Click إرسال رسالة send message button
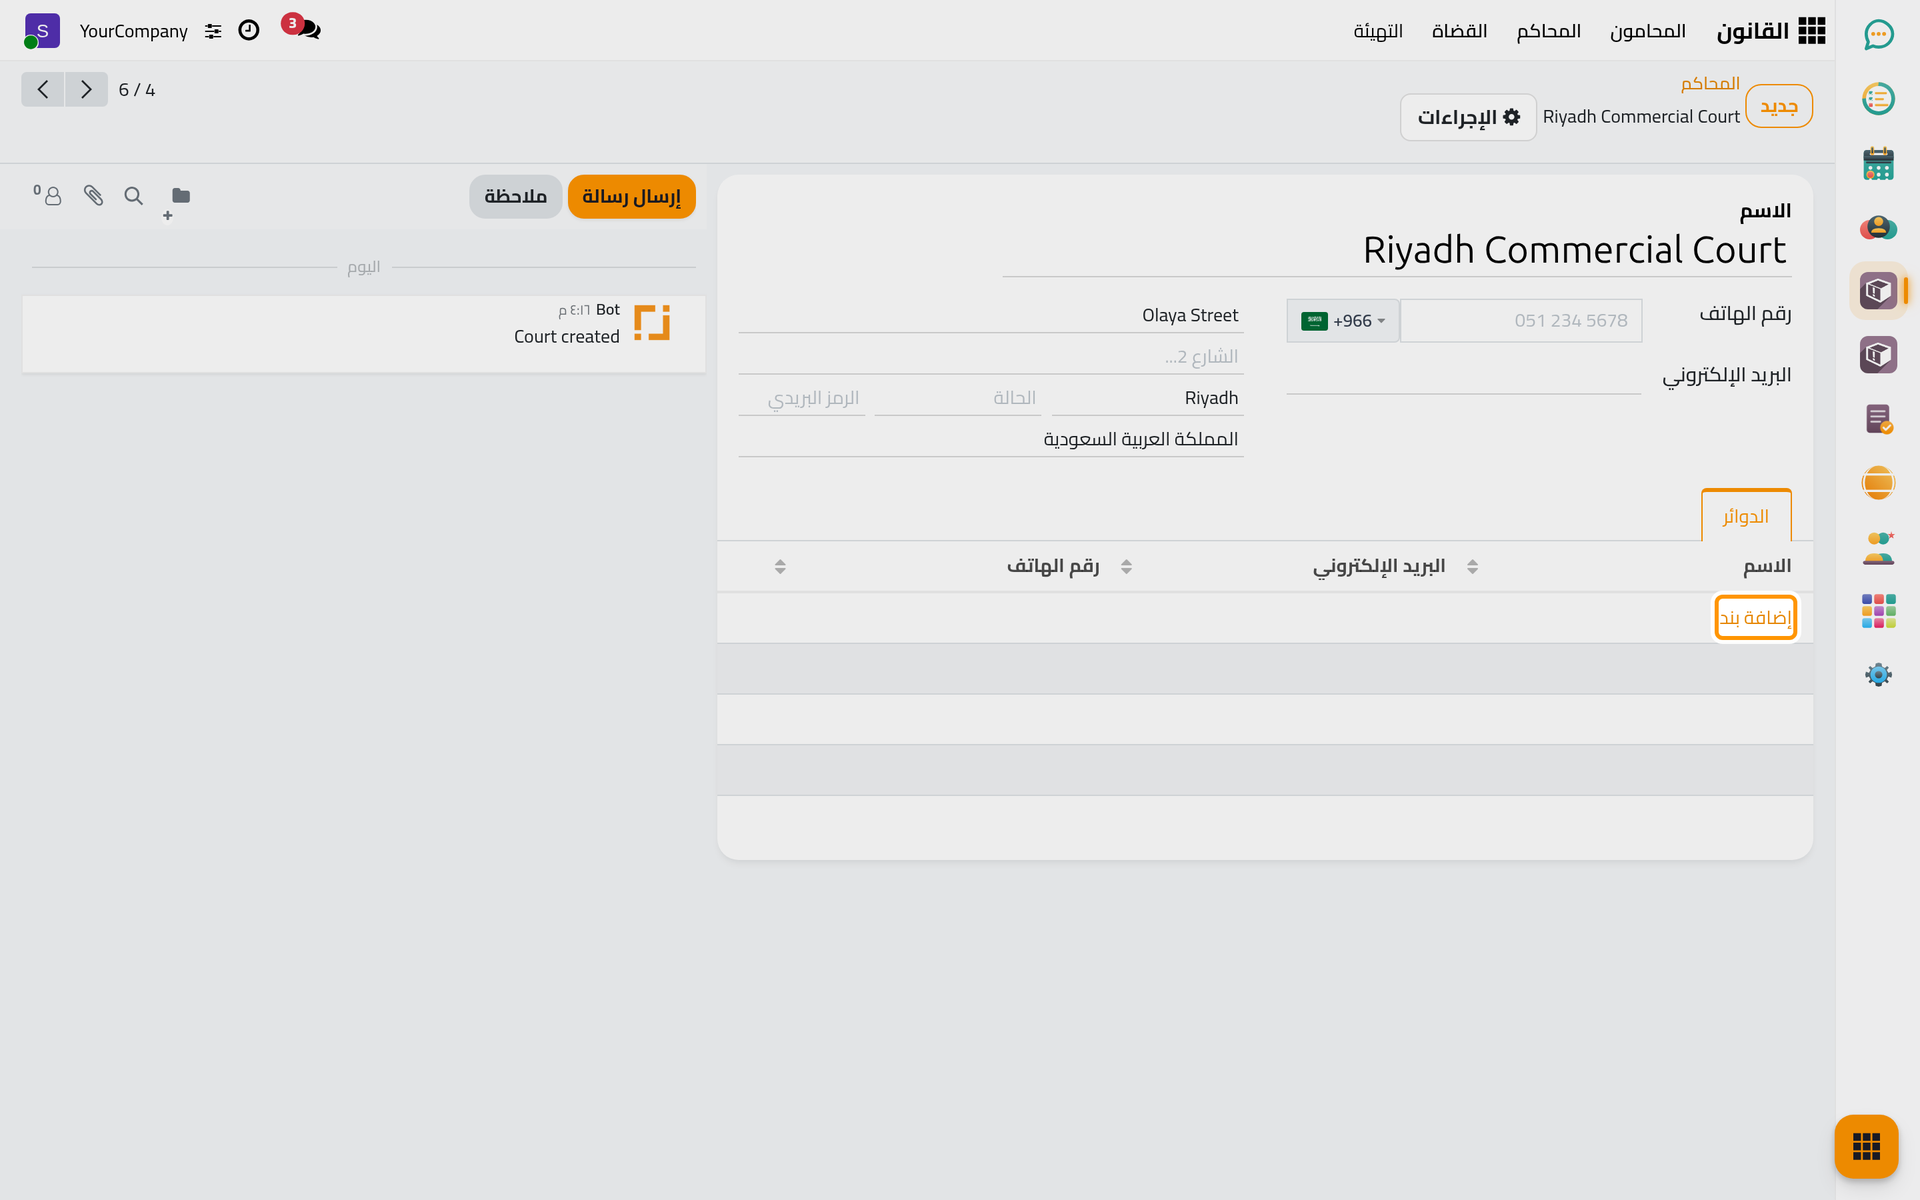Screen dimensions: 1920x1200 tap(631, 196)
